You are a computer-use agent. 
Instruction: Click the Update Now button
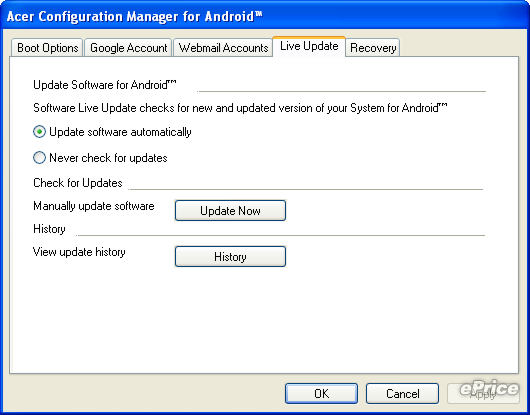(230, 211)
